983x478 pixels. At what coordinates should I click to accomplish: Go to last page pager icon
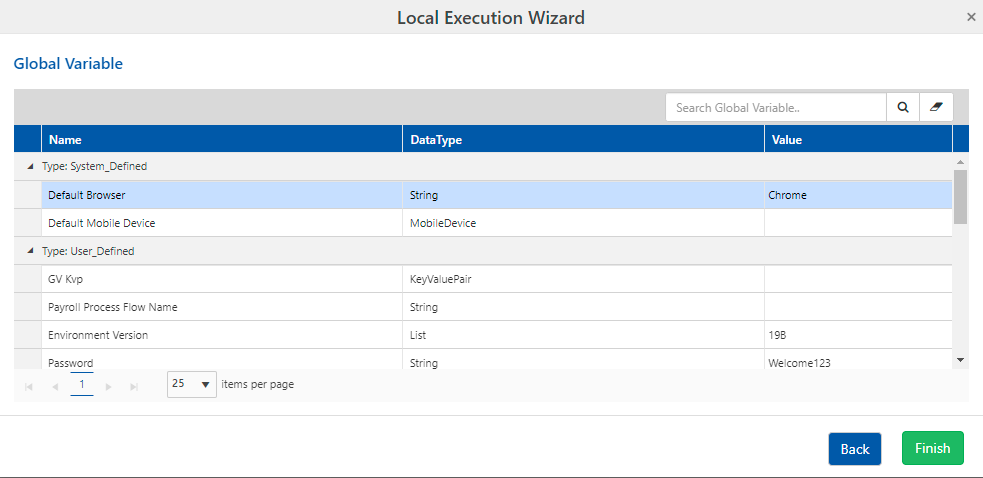pyautogui.click(x=134, y=386)
